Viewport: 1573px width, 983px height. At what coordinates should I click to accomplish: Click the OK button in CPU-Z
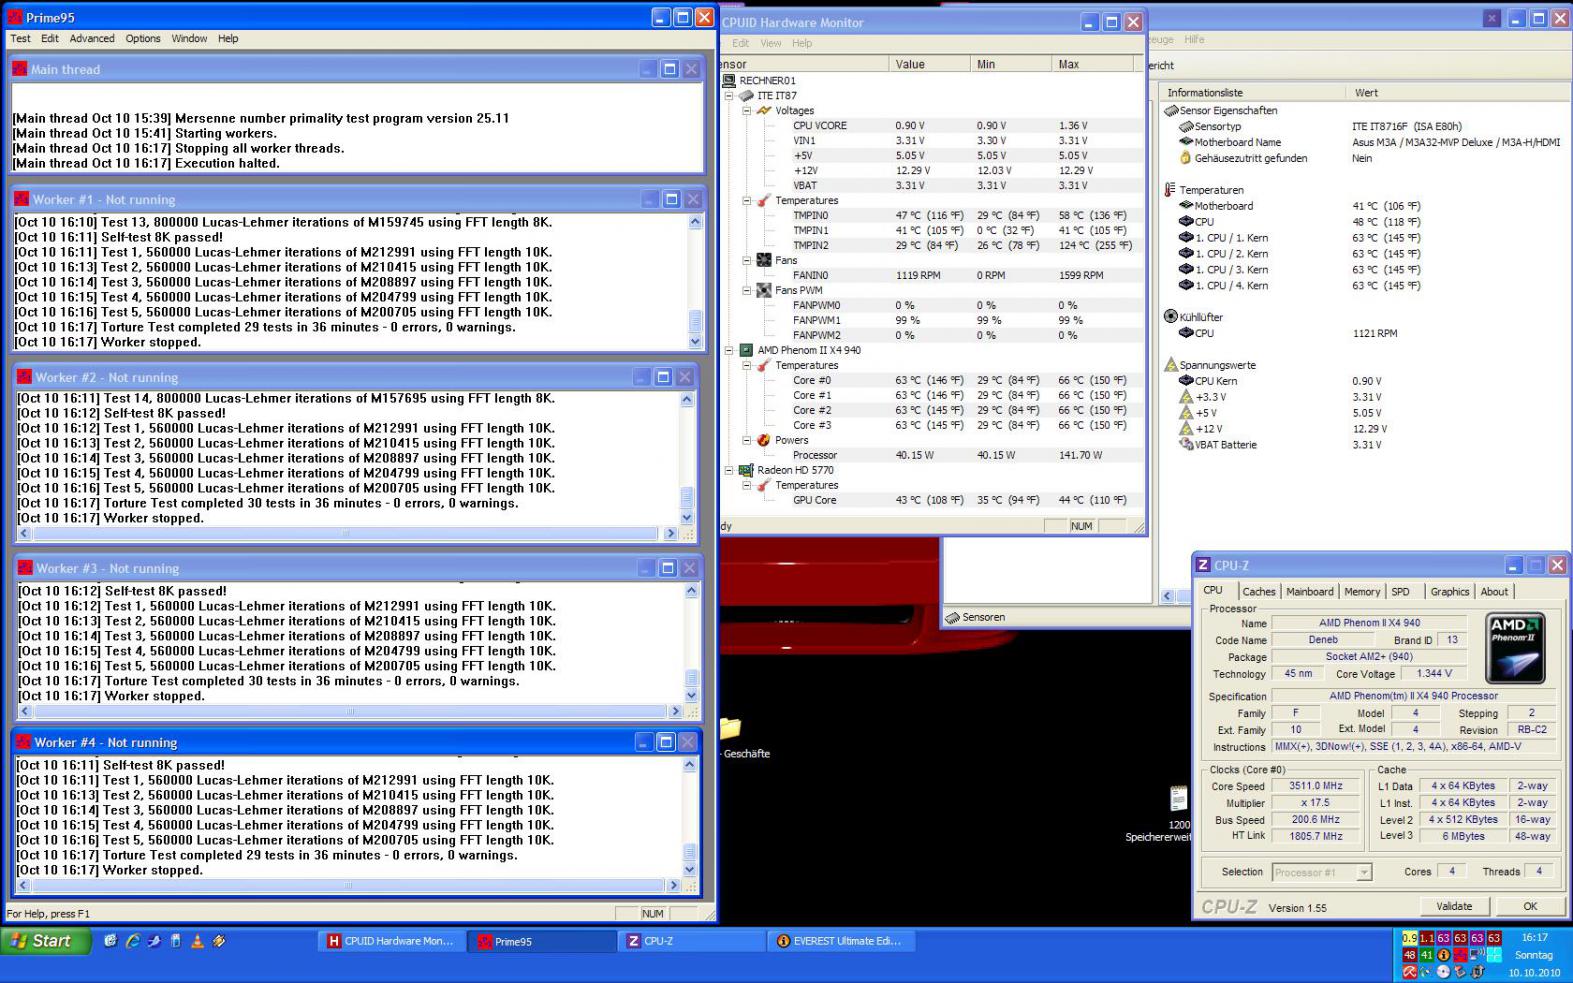[x=1530, y=906]
